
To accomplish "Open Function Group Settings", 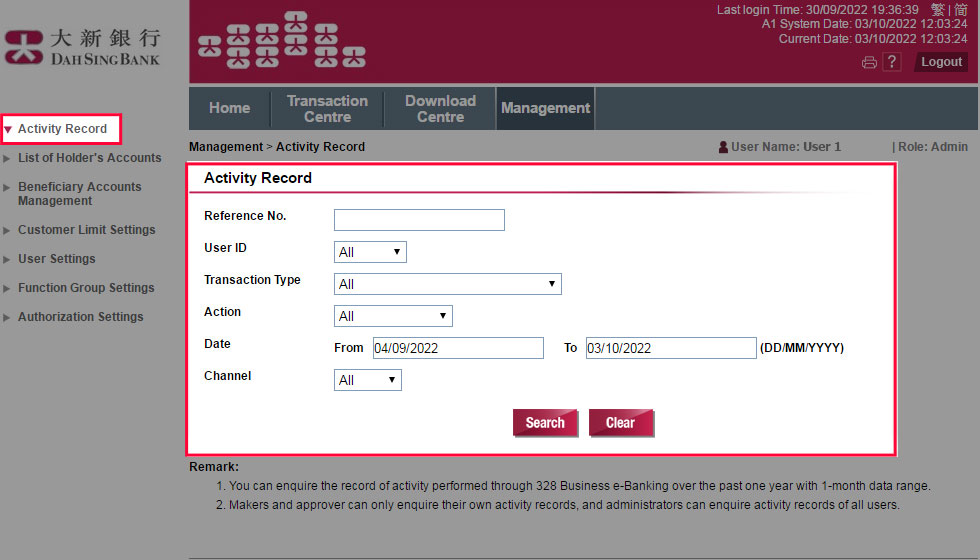I will pos(86,288).
